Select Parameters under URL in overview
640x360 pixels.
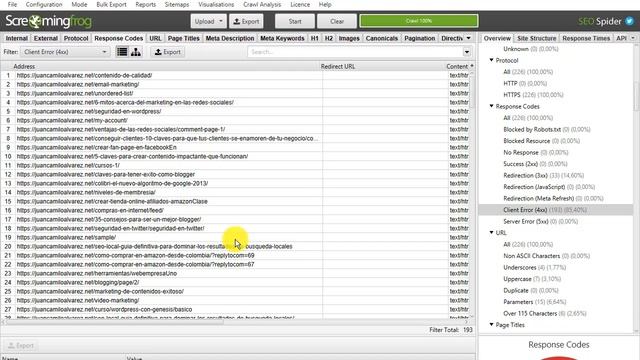click(535, 302)
